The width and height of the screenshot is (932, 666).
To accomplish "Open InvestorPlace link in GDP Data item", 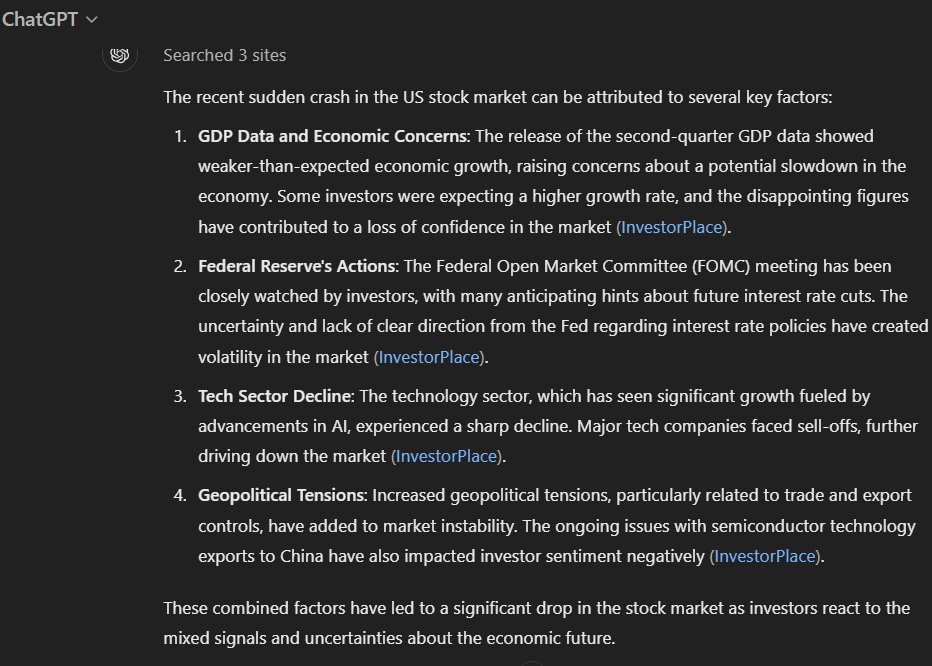I will [672, 227].
